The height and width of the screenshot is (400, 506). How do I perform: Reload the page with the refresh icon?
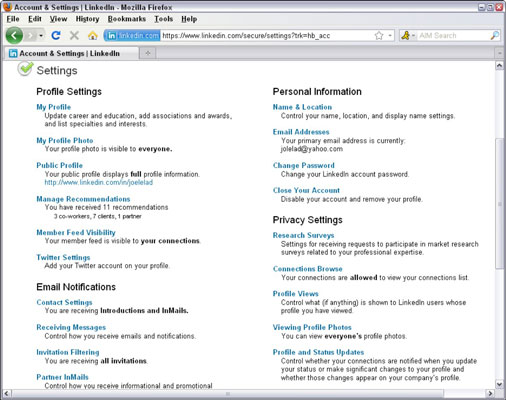(56, 35)
